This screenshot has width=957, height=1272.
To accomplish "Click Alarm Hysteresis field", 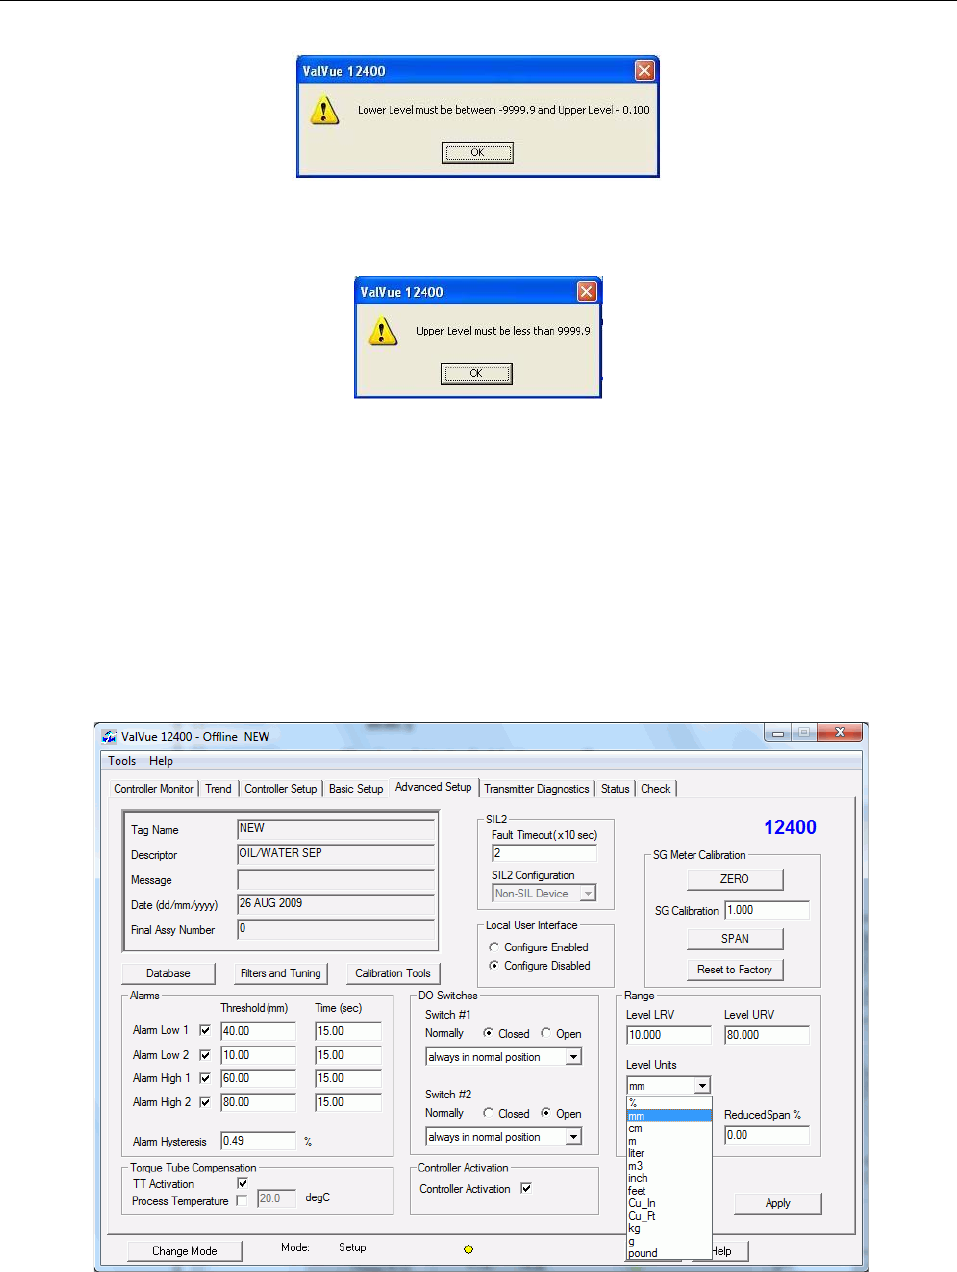I will tap(258, 1141).
